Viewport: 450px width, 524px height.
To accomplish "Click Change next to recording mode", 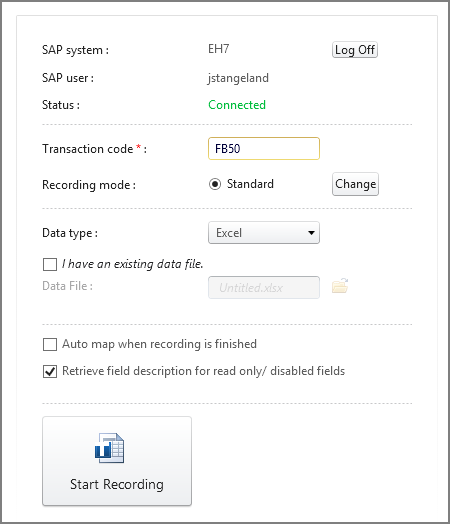I will coord(355,184).
